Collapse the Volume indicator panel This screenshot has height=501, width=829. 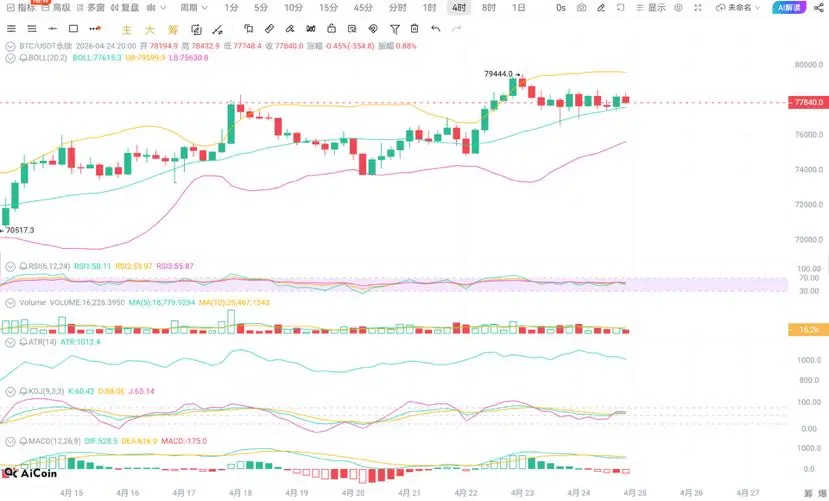(10, 303)
